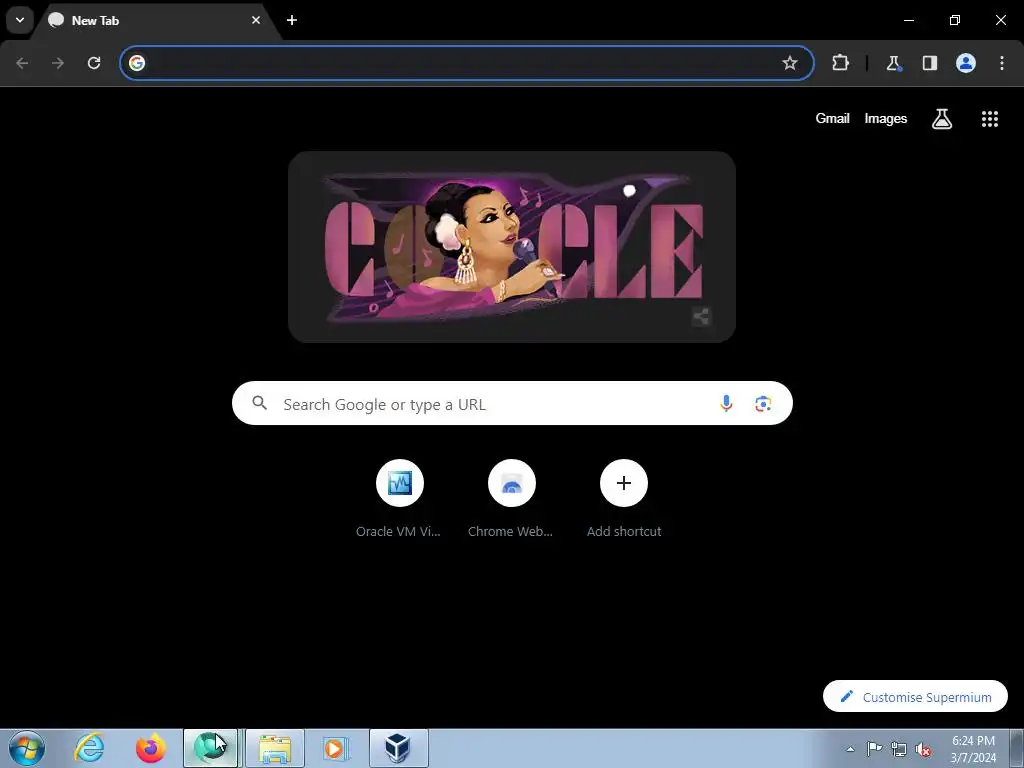Click Supermium taskbar icon
This screenshot has width=1024, height=768.
(210, 748)
